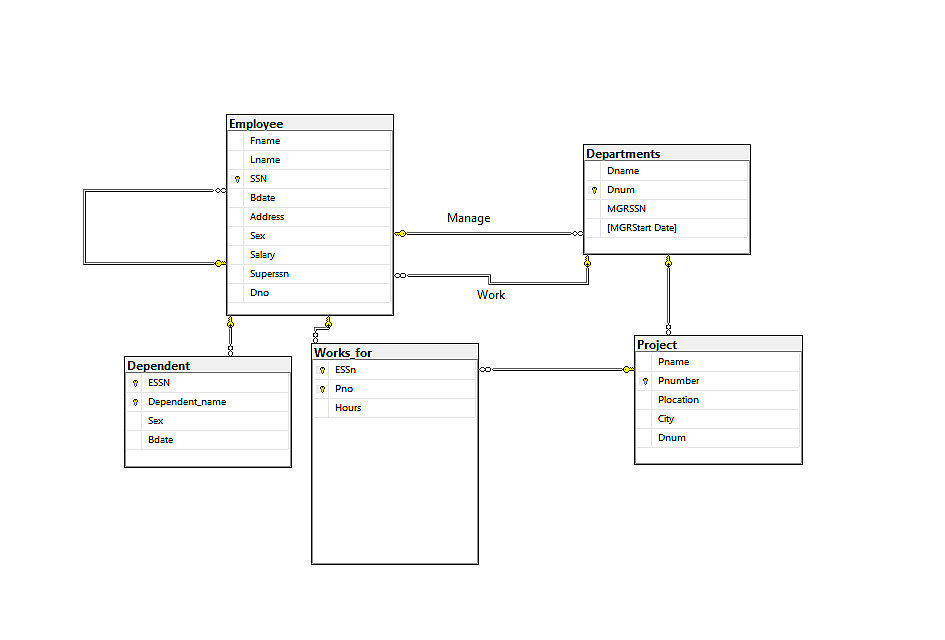Click the primary key icon beside SSN

click(237, 179)
